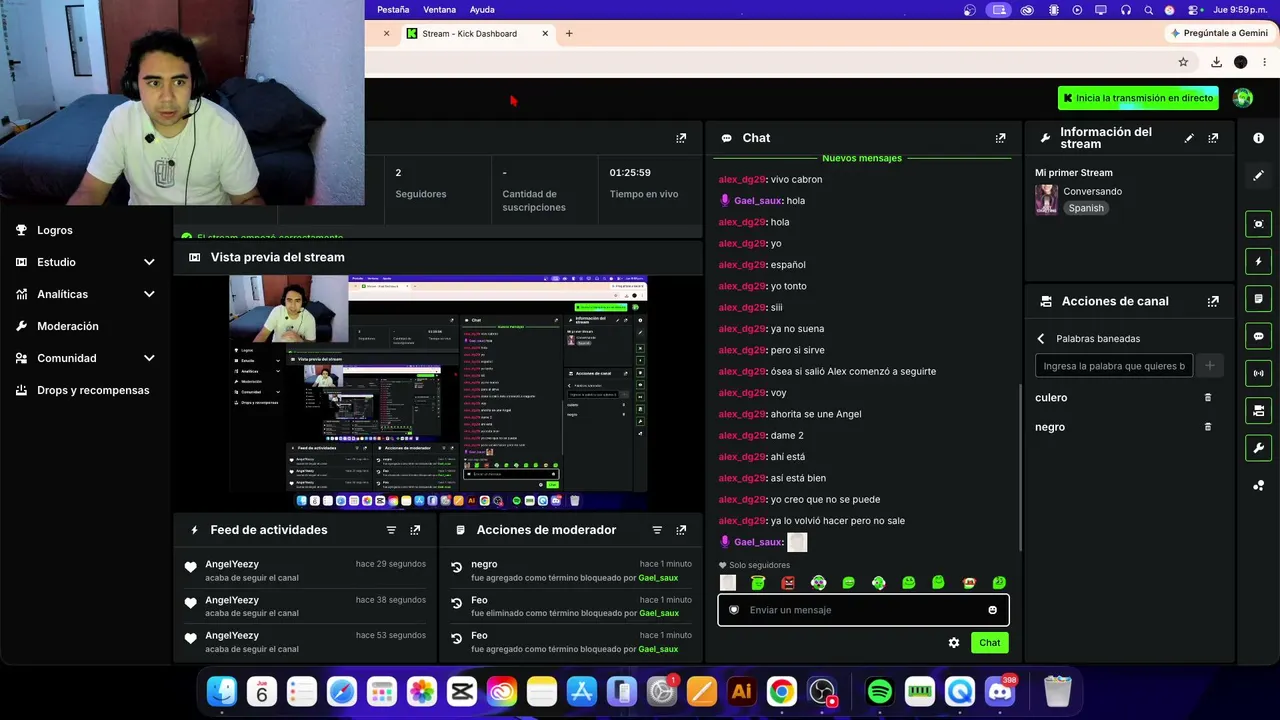Open filter options in Feed de actividades
Viewport: 1280px width, 720px height.
(x=391, y=530)
